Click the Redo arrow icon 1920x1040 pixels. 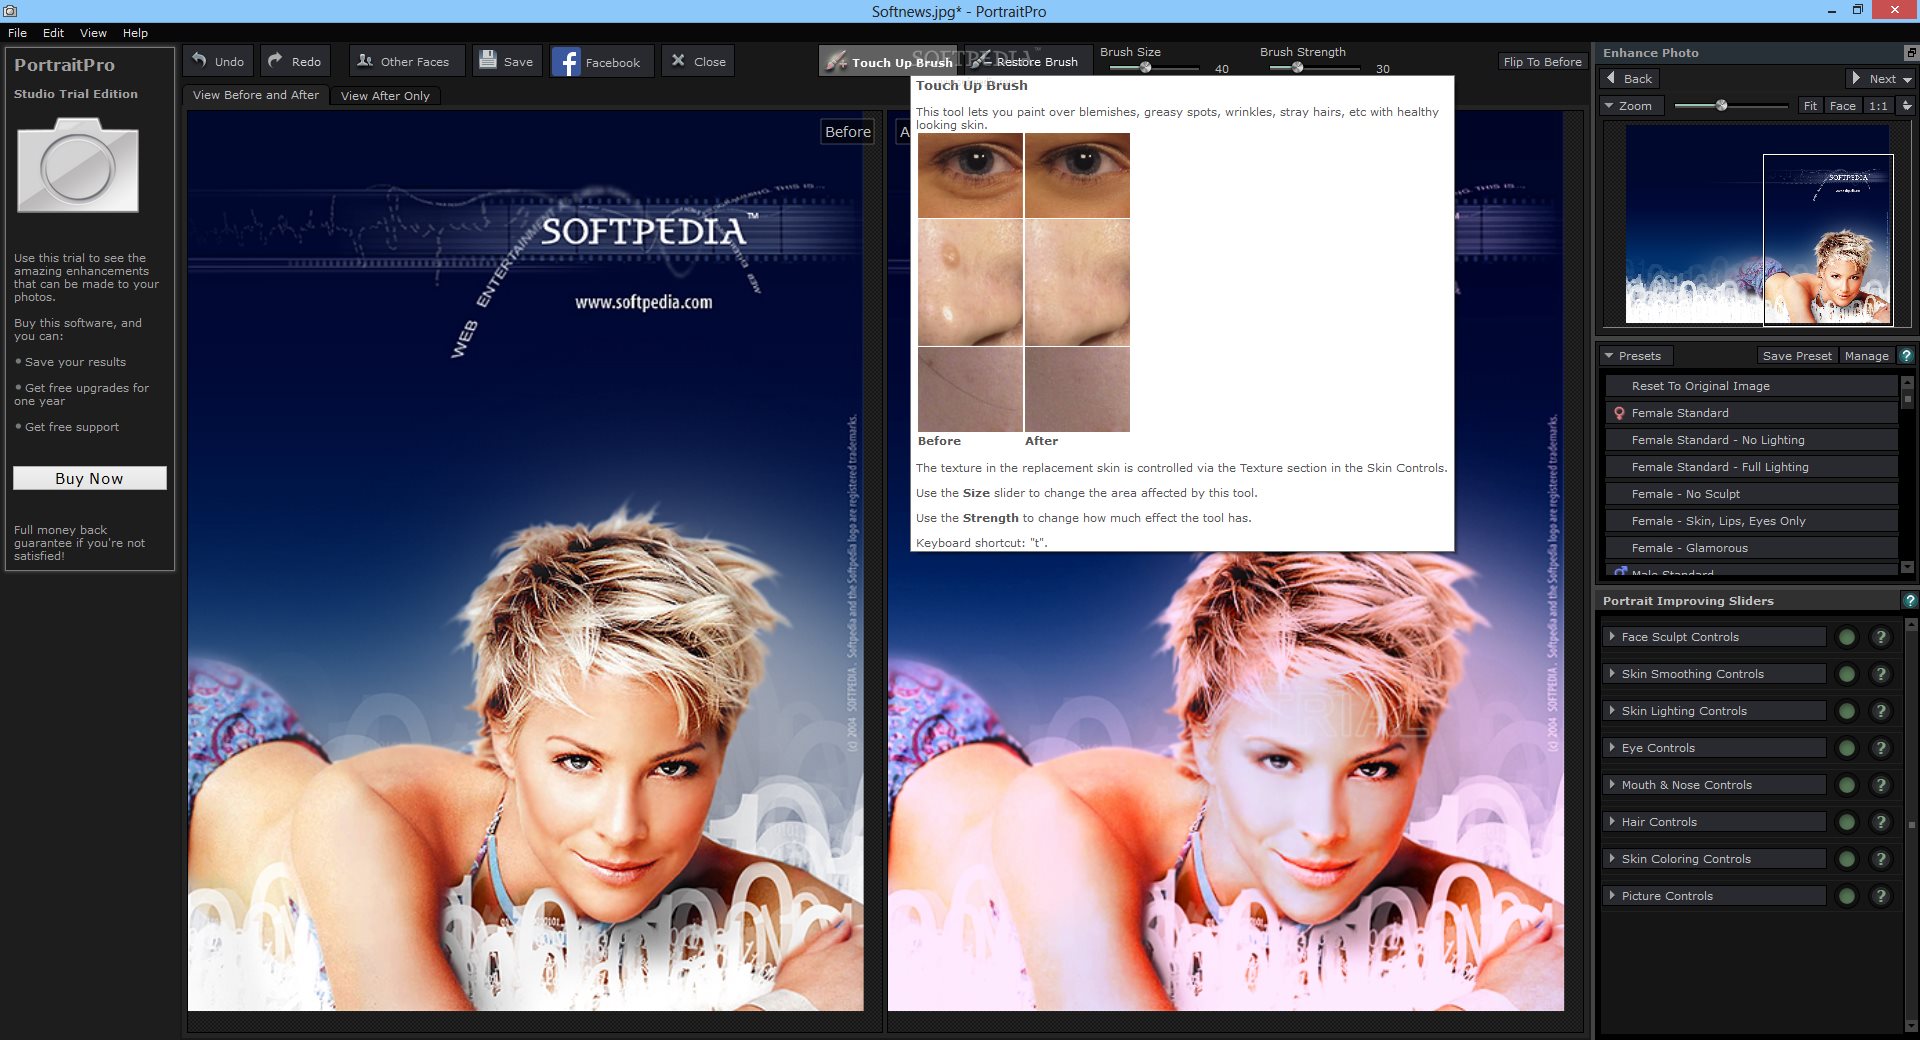click(x=276, y=60)
